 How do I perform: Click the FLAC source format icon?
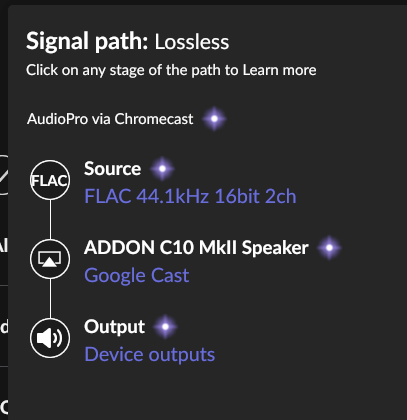coord(50,180)
